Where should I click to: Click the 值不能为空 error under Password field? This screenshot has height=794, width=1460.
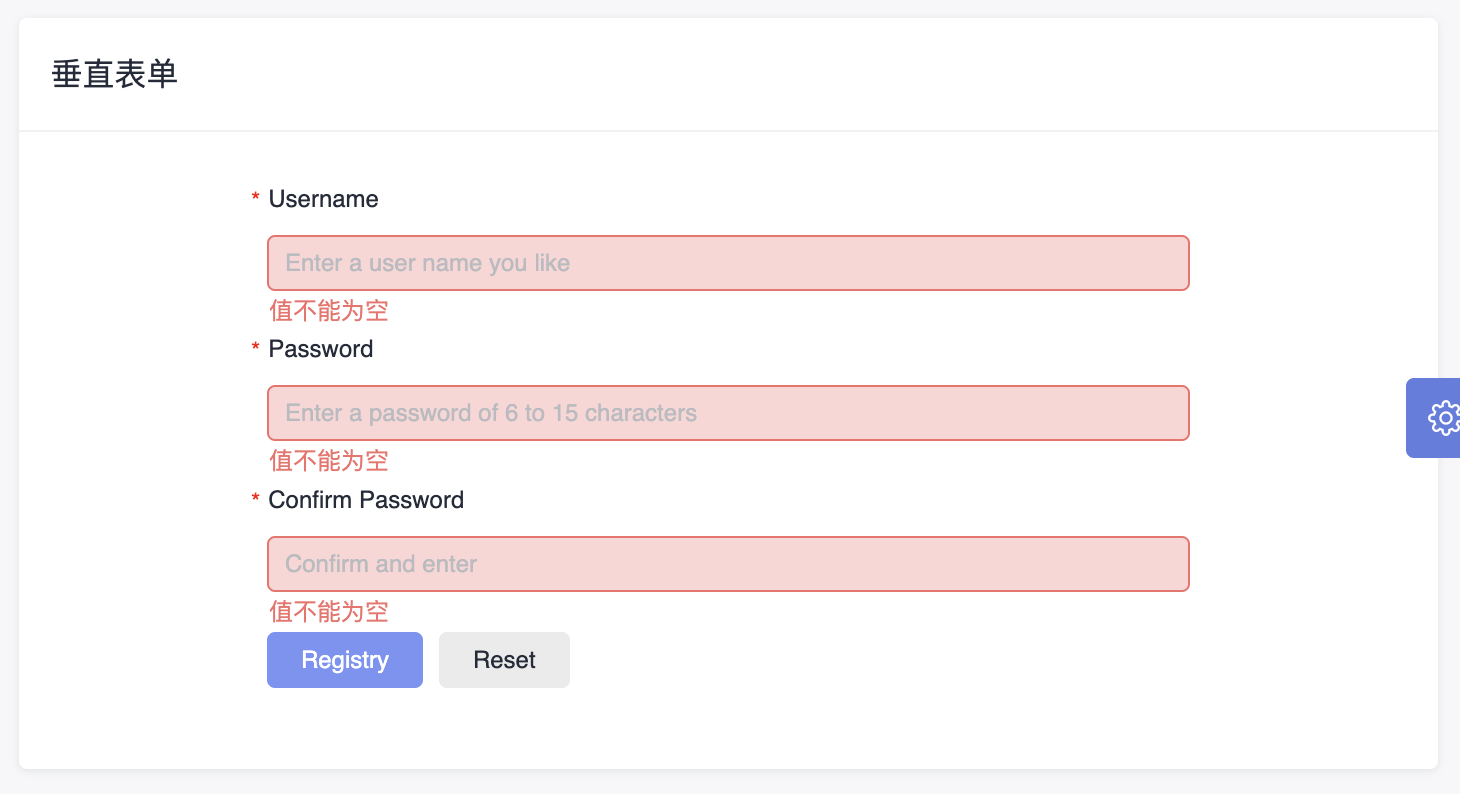tap(328, 461)
